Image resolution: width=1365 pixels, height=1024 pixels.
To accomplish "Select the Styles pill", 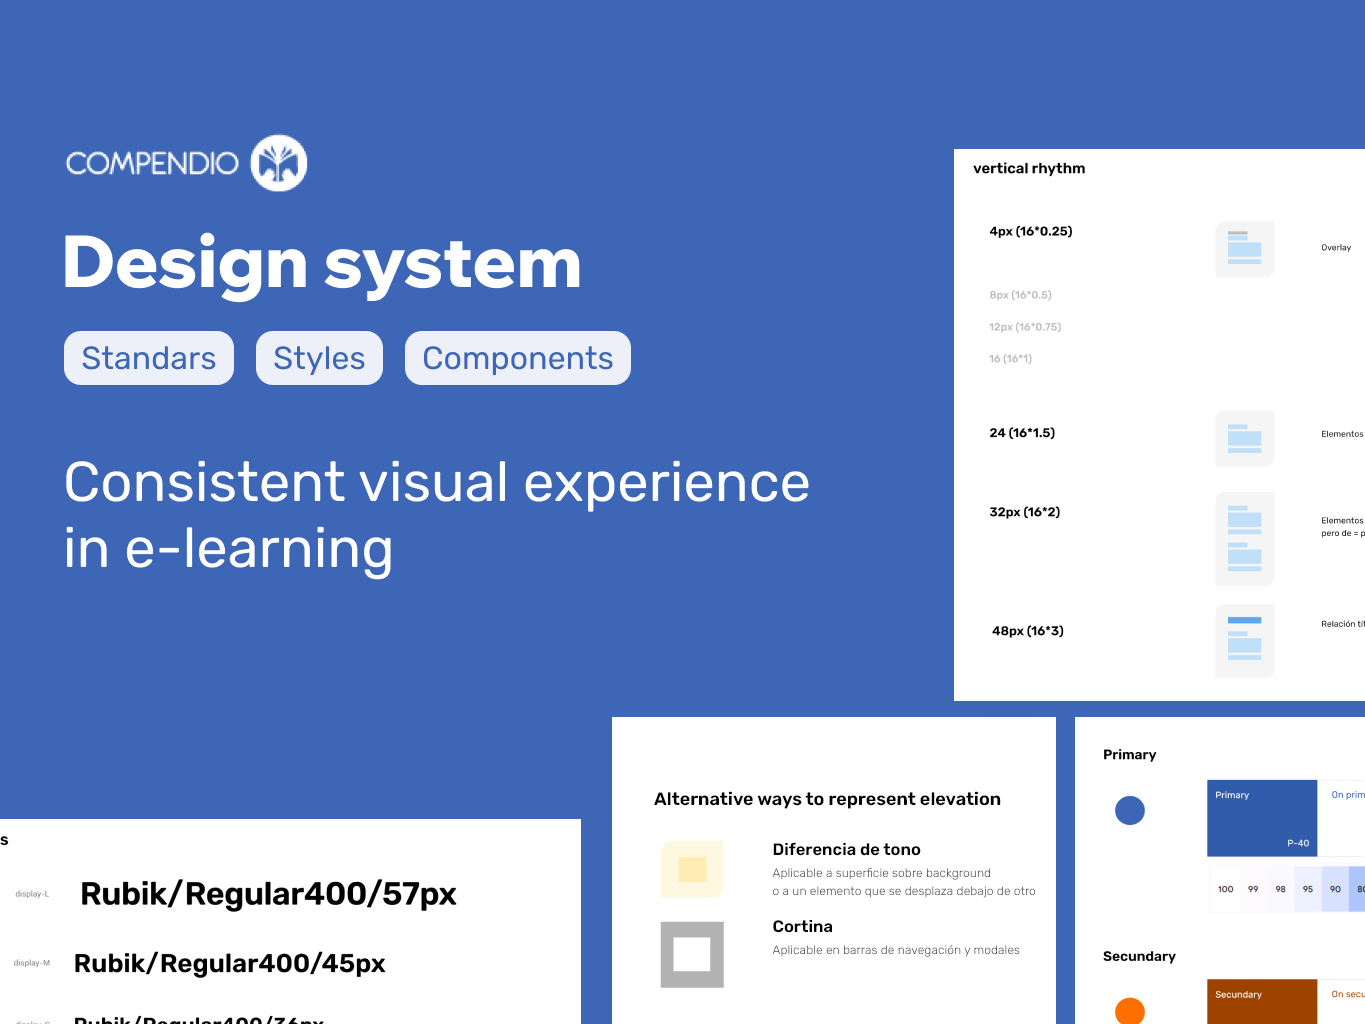I will [319, 358].
